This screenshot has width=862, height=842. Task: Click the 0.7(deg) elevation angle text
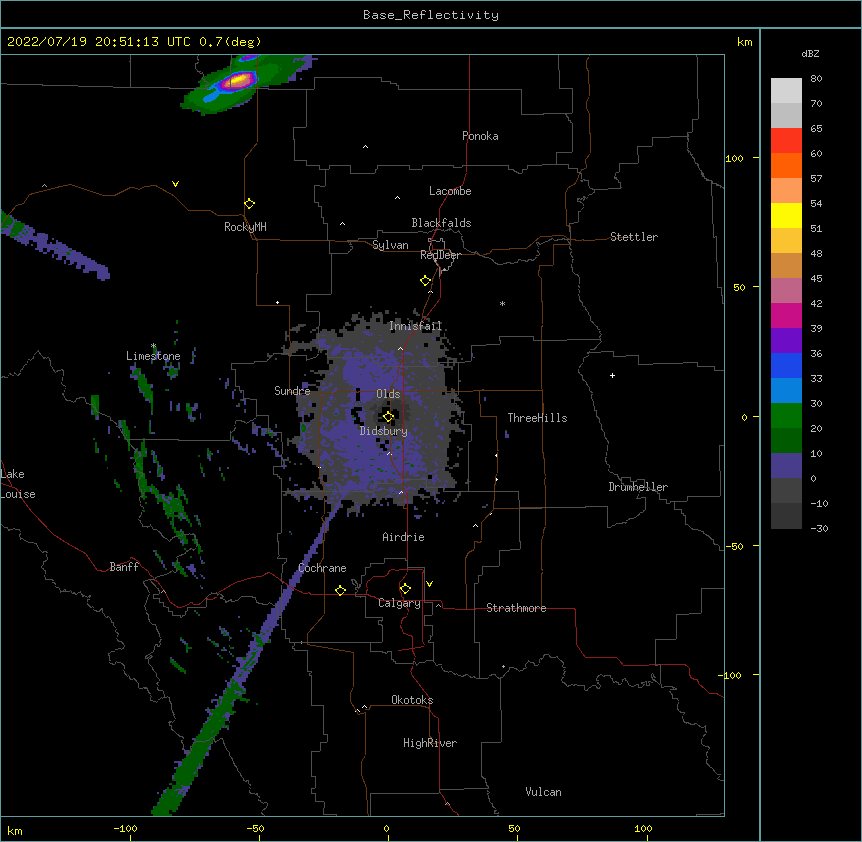pos(230,42)
